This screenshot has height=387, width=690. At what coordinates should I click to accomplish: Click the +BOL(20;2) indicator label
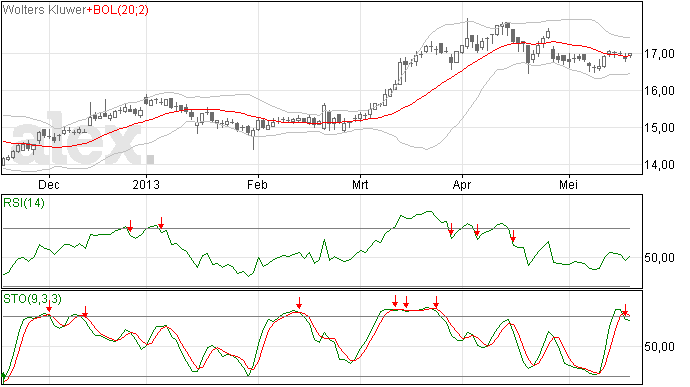118,10
